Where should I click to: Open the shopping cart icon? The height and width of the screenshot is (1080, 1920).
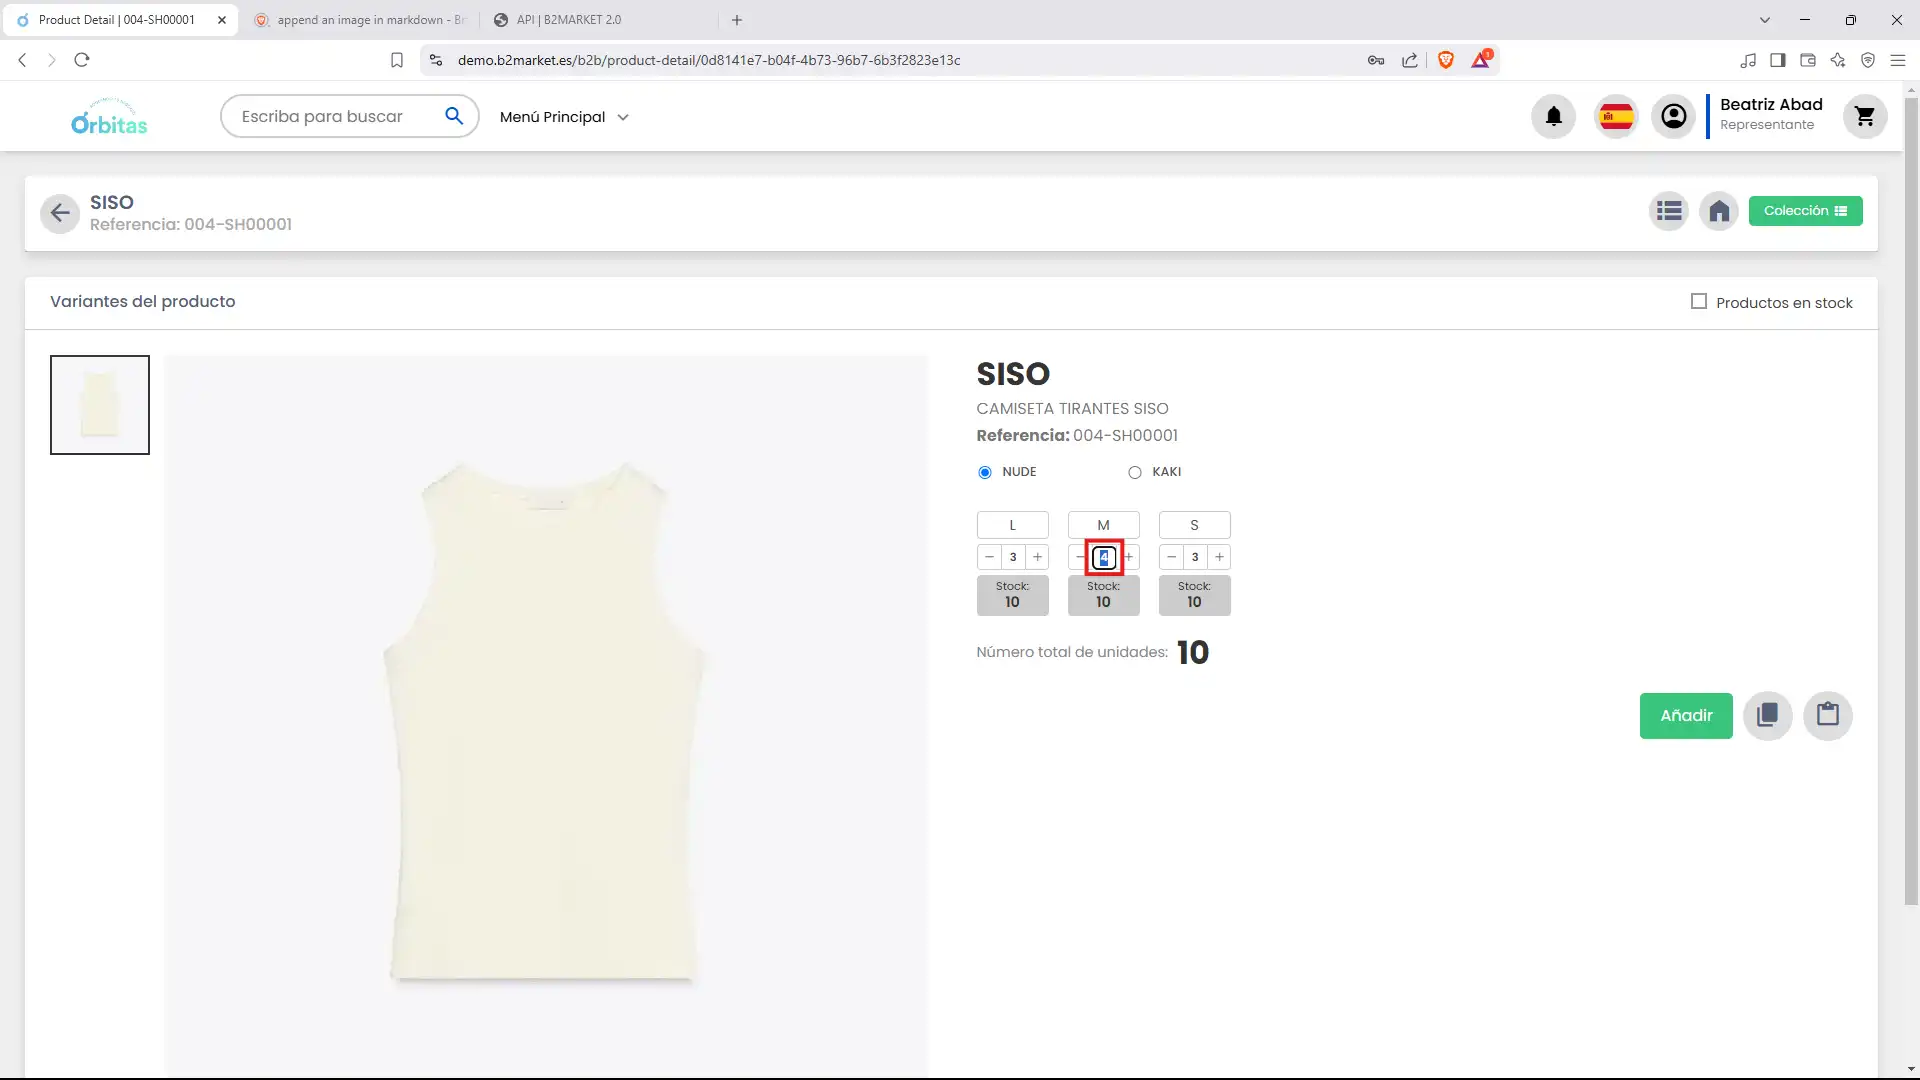pos(1864,117)
